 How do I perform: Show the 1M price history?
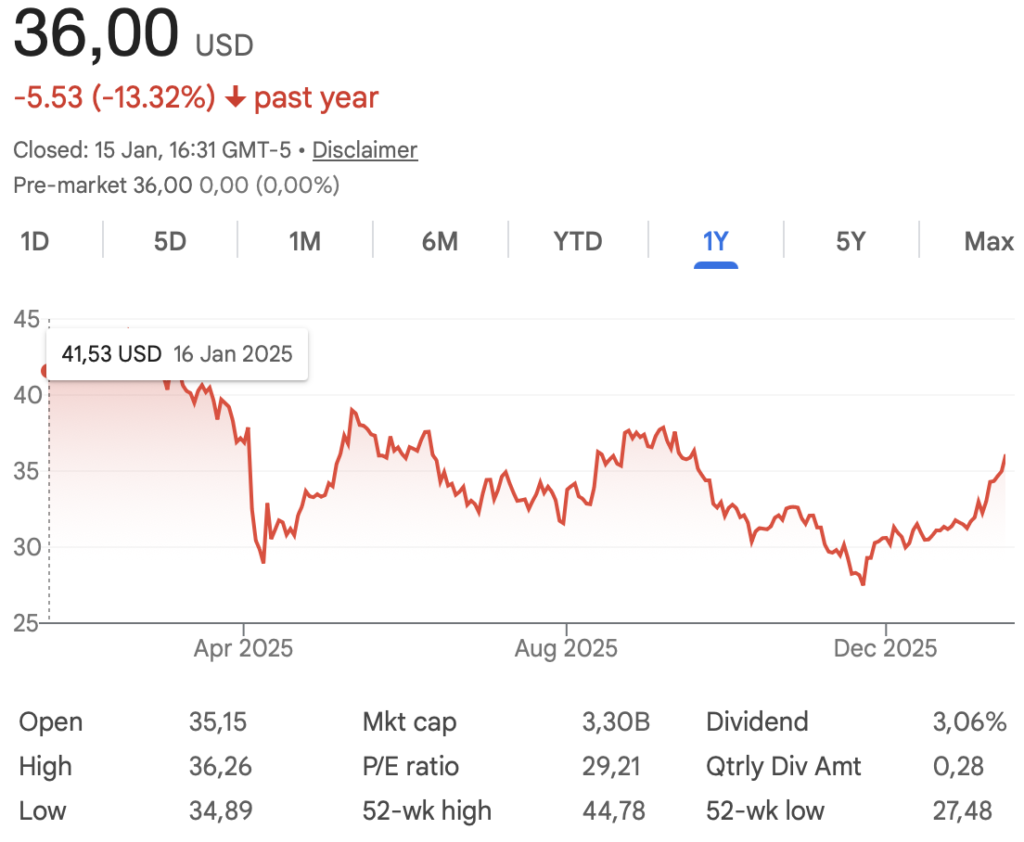[x=304, y=241]
